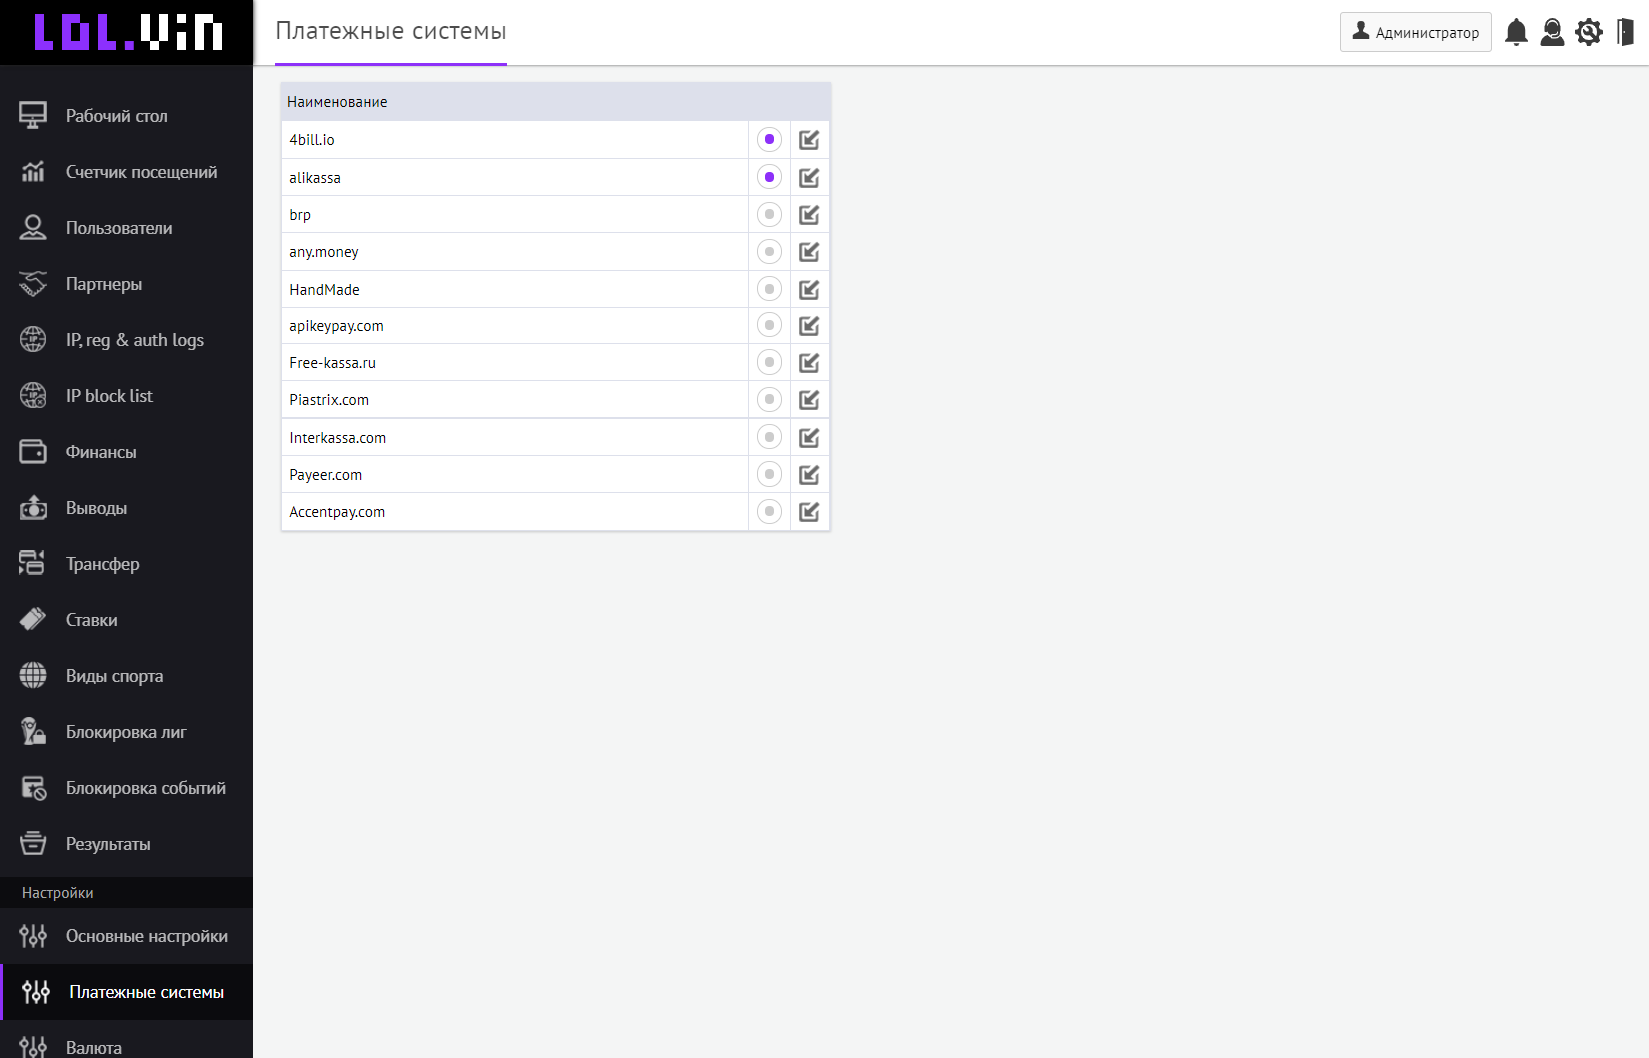Screen dimensions: 1649x1058
Task: Turn off the 4bill.io toggle
Action: 769,139
